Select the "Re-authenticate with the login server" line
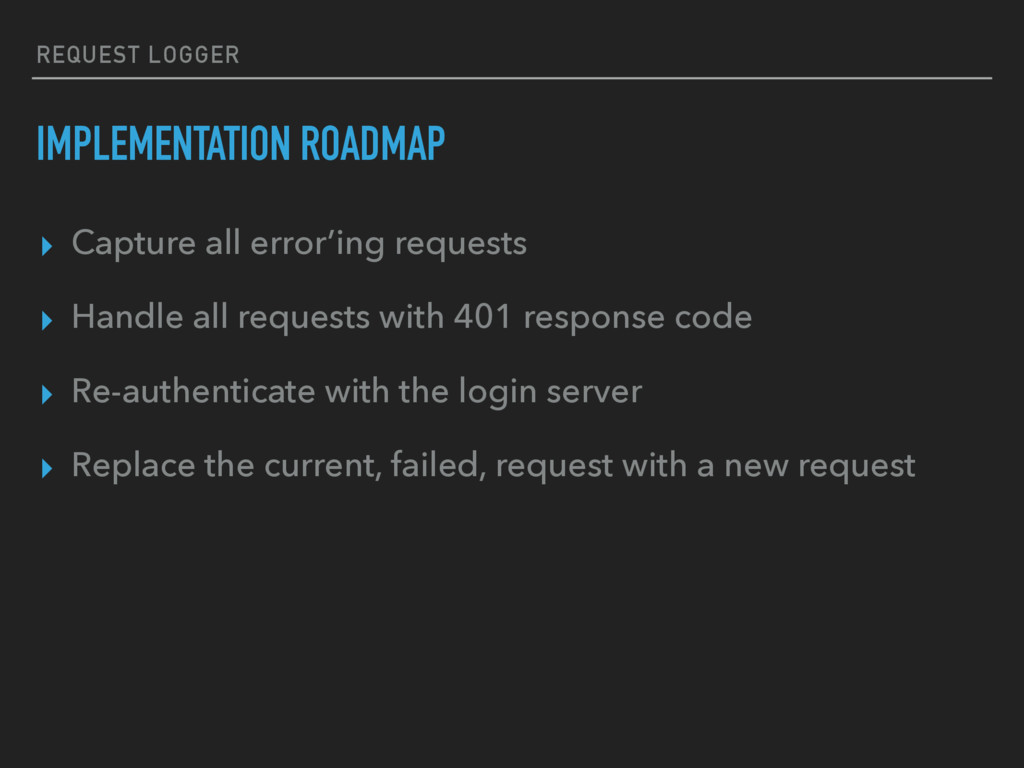The image size is (1024, 768). pos(357,392)
